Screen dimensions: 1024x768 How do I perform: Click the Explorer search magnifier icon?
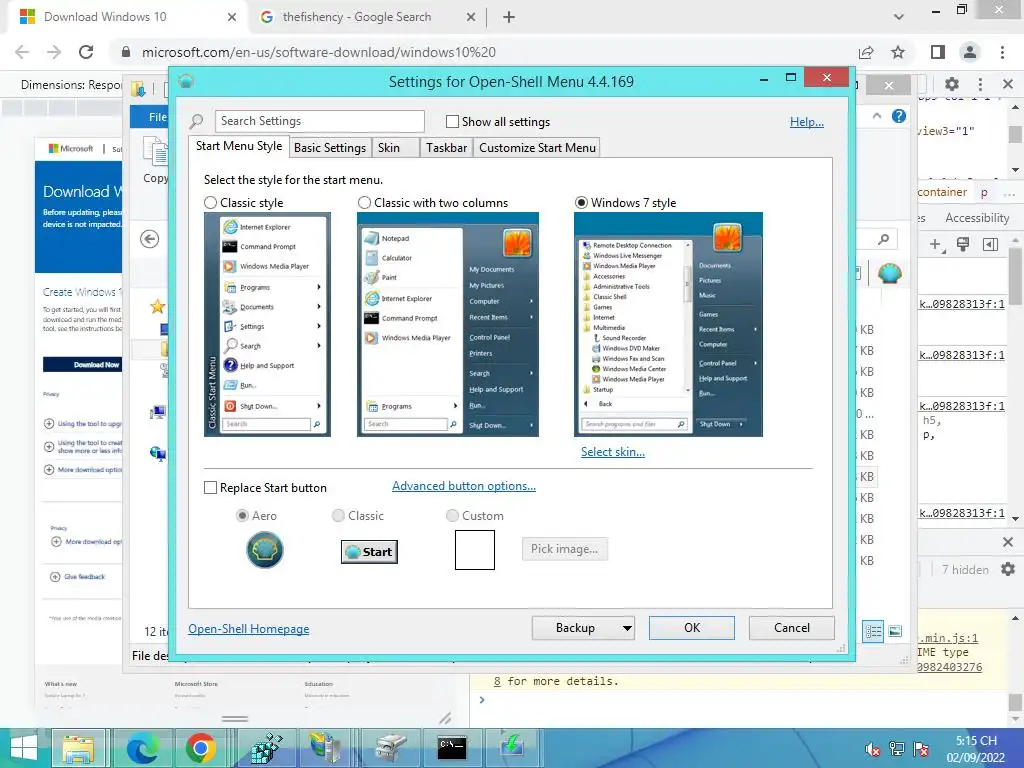pos(884,239)
